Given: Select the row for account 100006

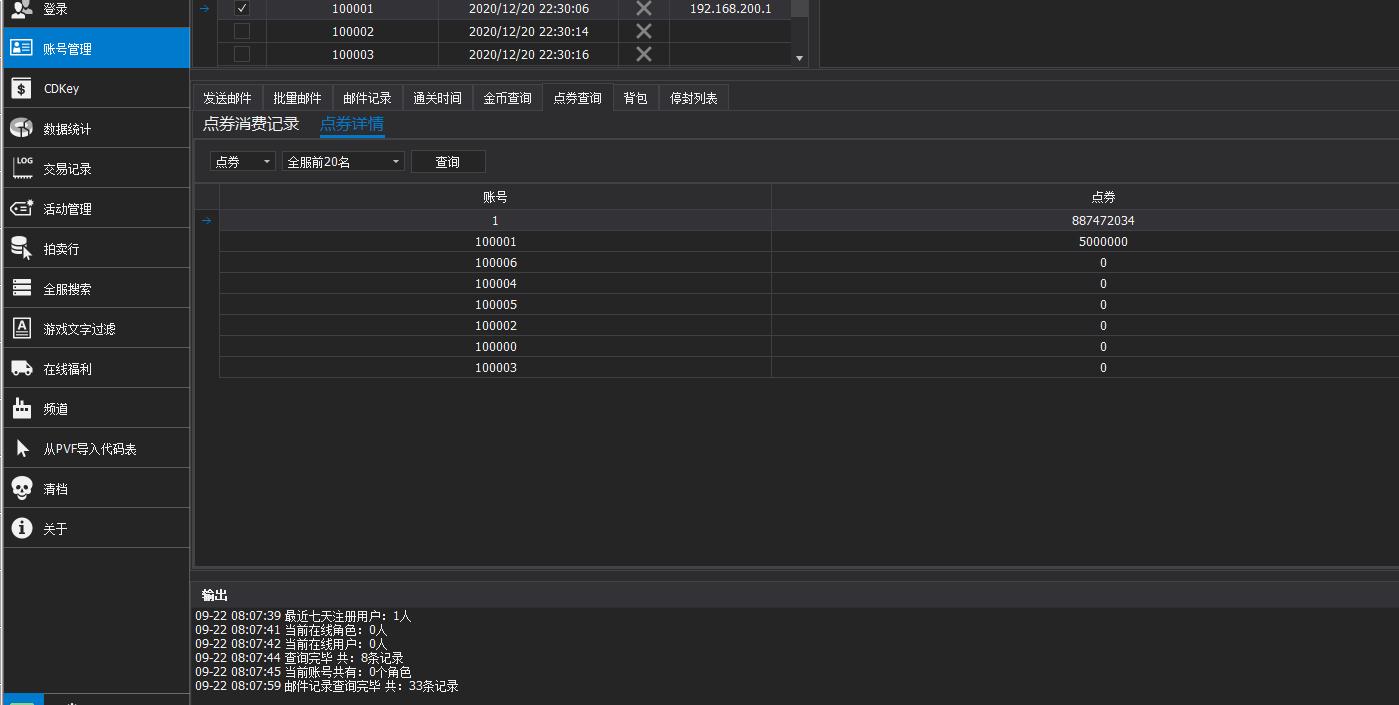Looking at the screenshot, I should [x=496, y=263].
